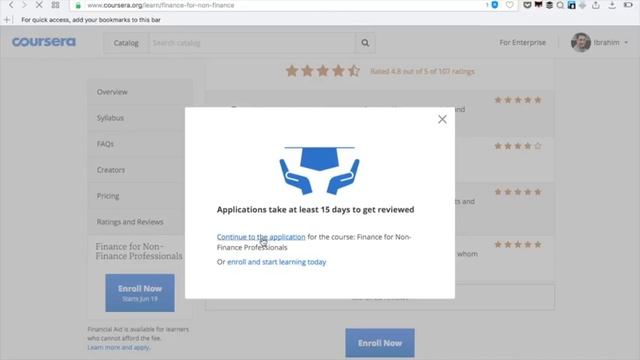Open the browser downloads icon
The height and width of the screenshot is (360, 640).
(612, 5)
